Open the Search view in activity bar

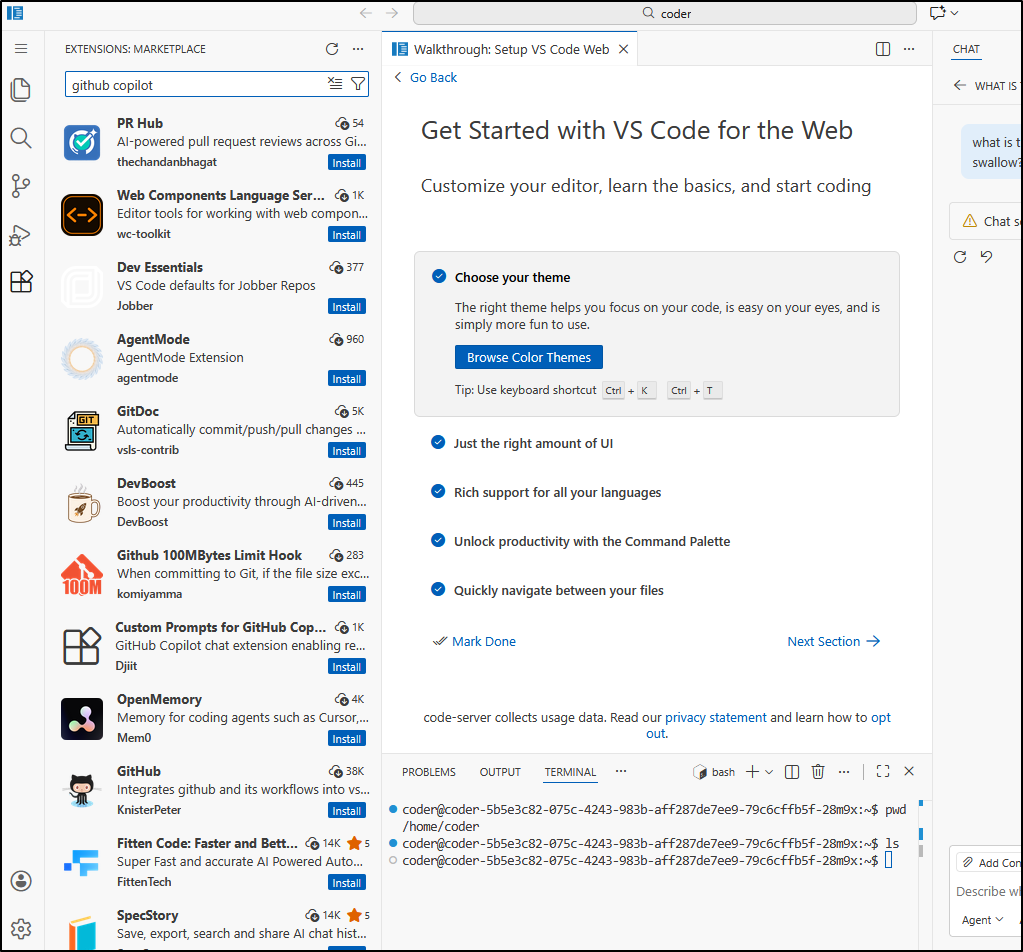point(21,138)
